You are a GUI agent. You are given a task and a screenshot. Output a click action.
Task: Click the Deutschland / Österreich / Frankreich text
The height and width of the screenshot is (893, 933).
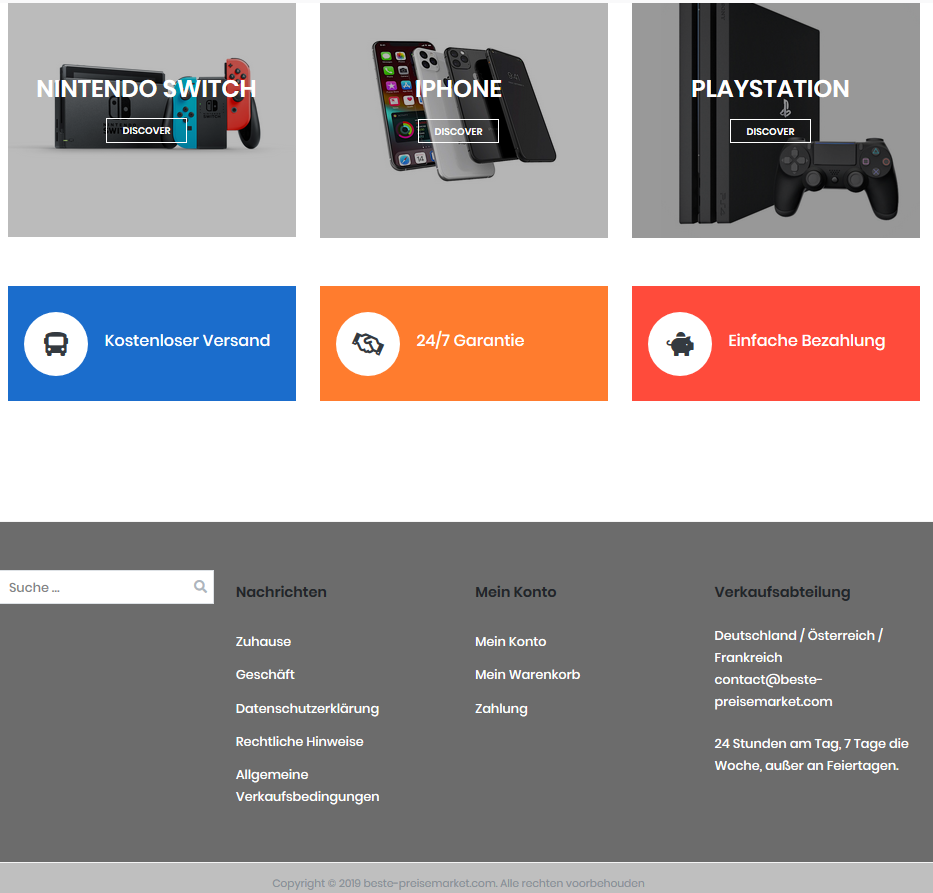[799, 646]
